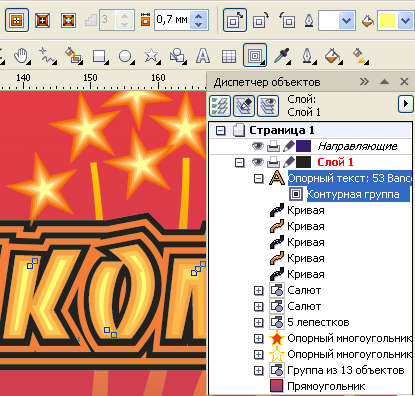Viewport: 415px width, 396px height.
Task: Select the Basic Shapes tool
Action: point(177,56)
